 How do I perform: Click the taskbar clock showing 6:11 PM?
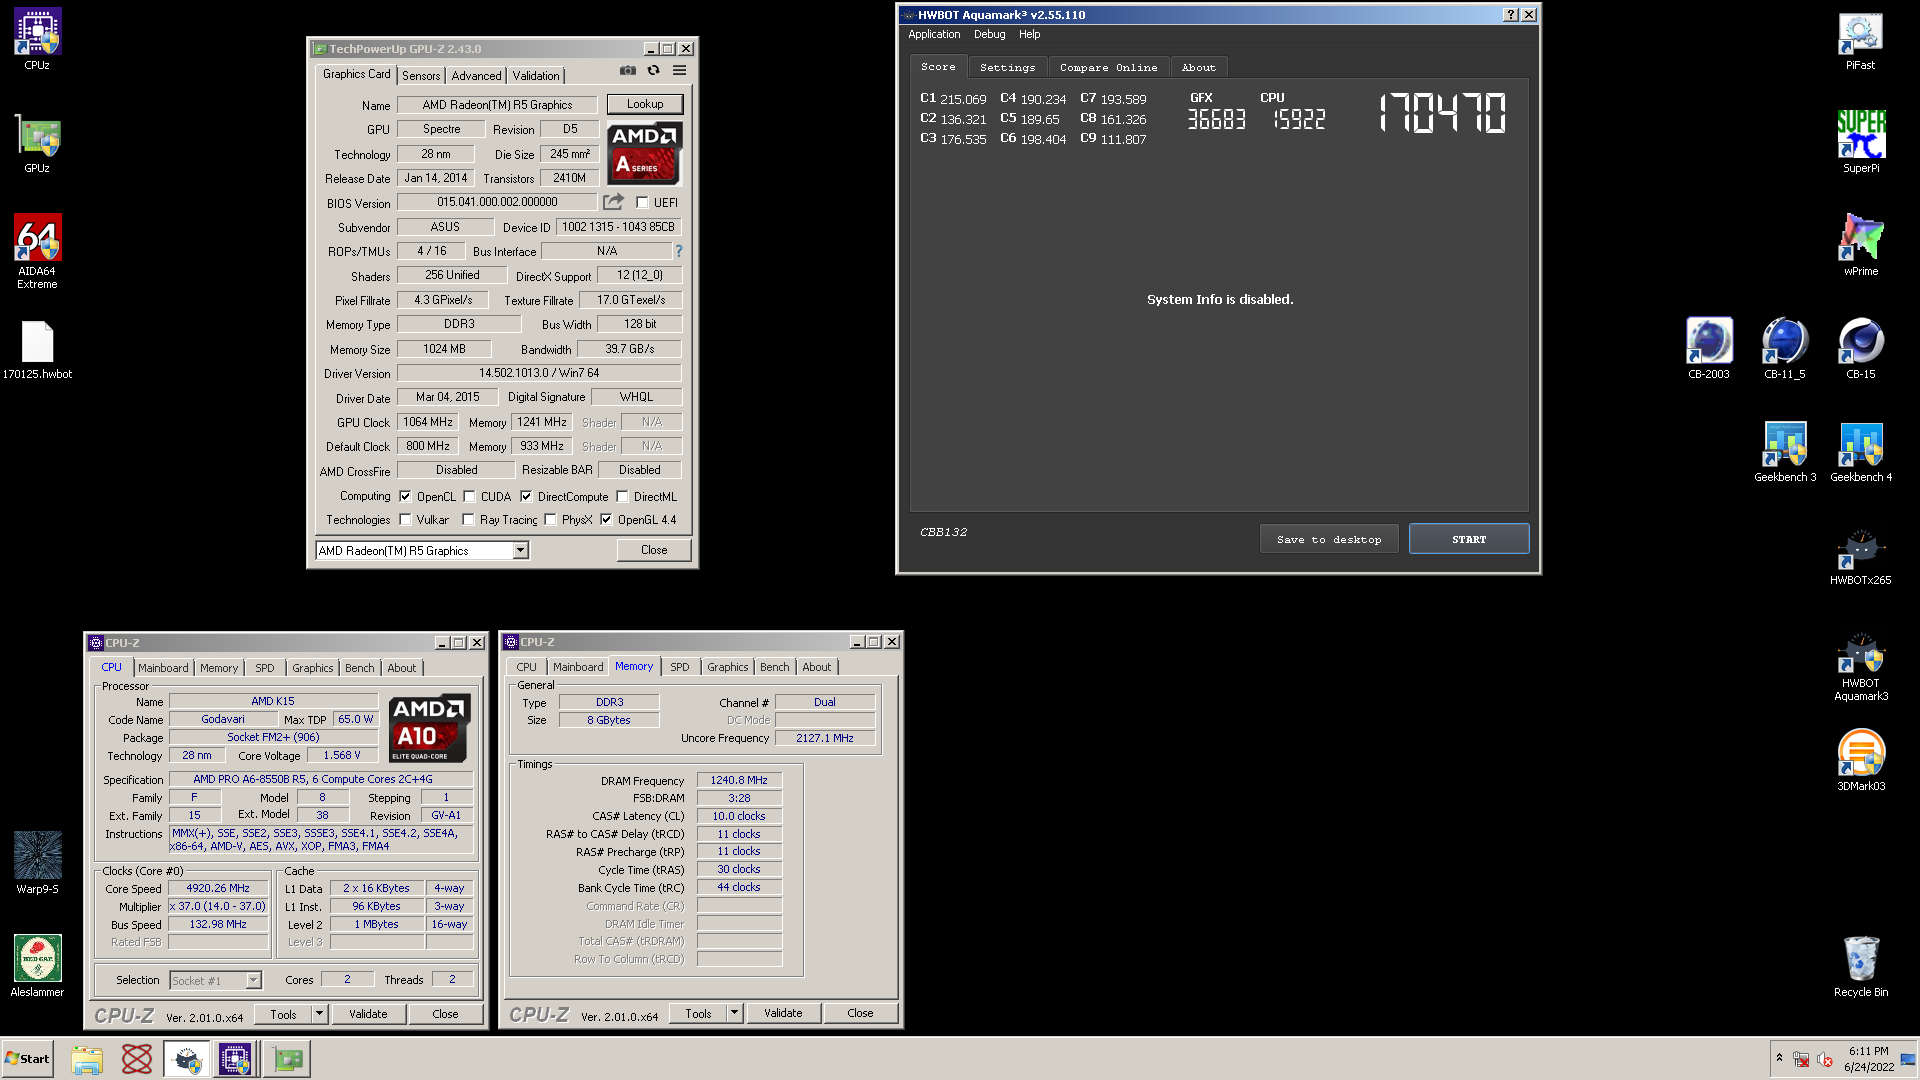[x=1868, y=1059]
